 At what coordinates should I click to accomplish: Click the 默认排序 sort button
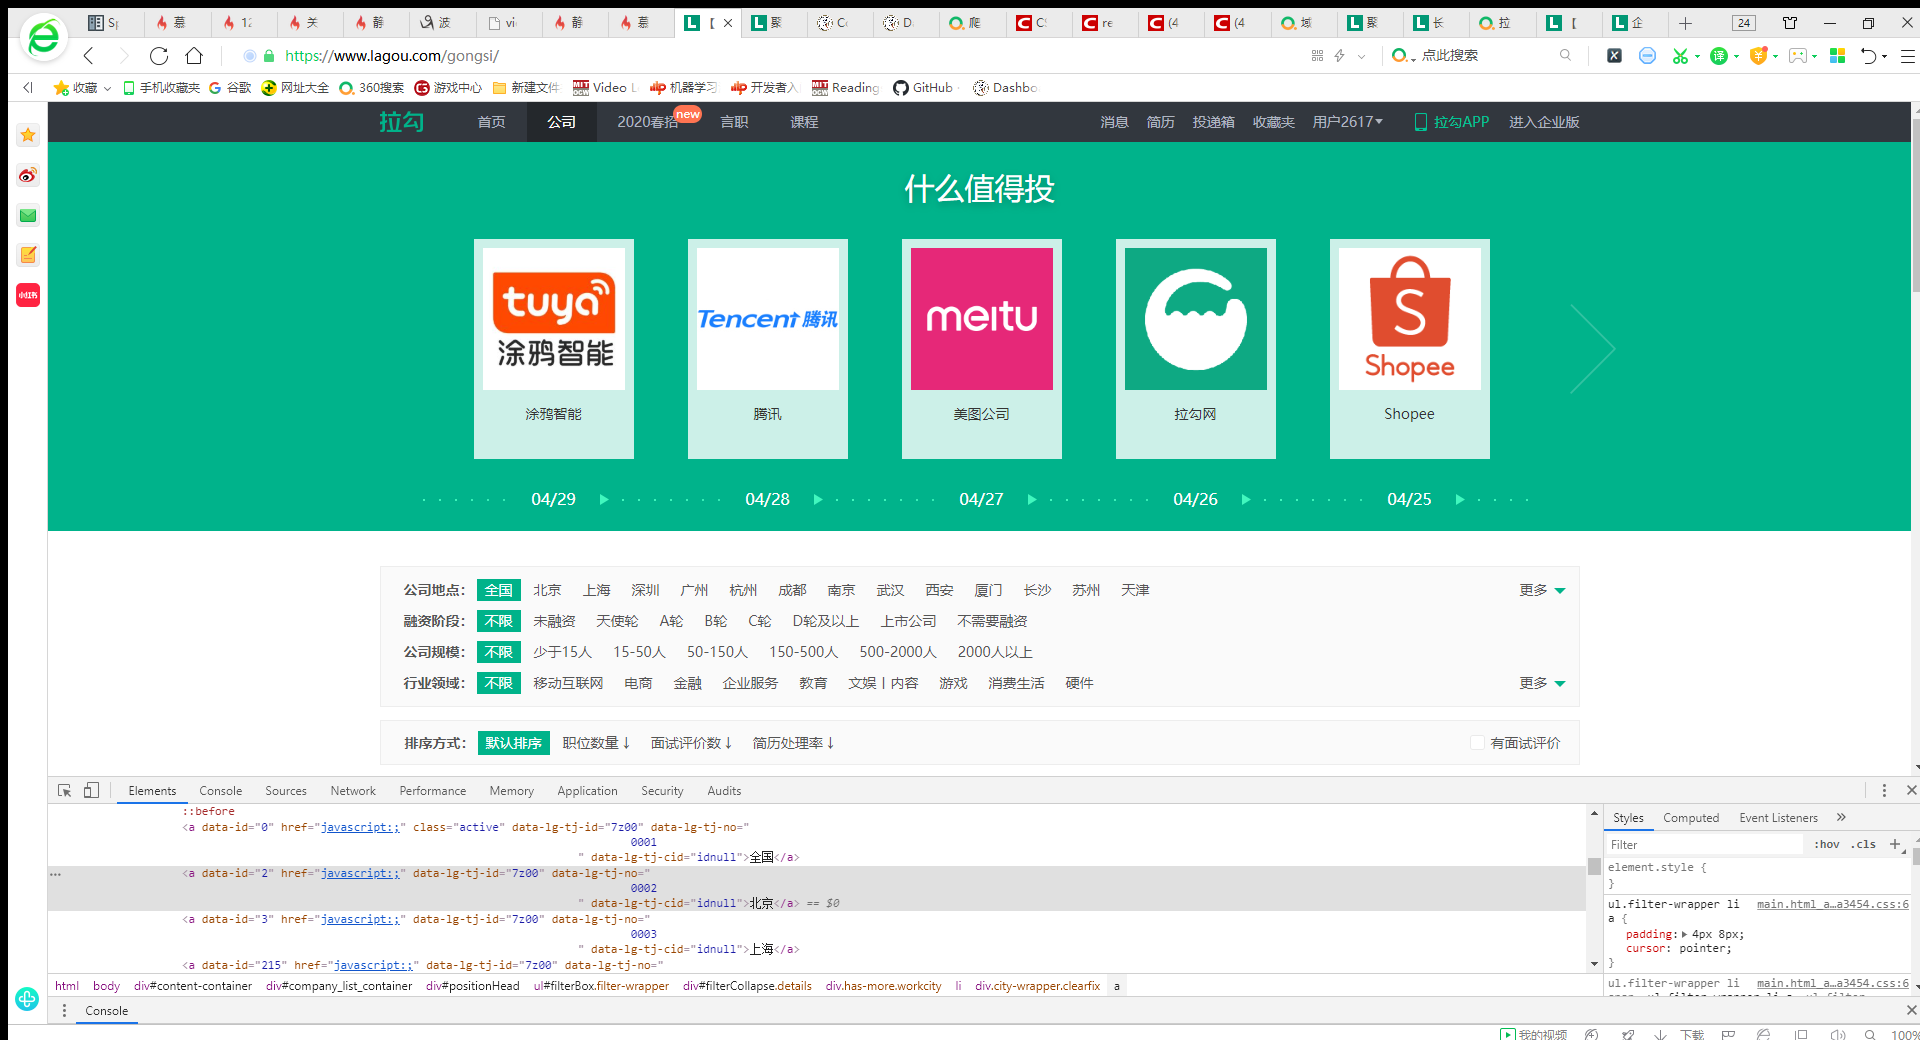pos(513,743)
